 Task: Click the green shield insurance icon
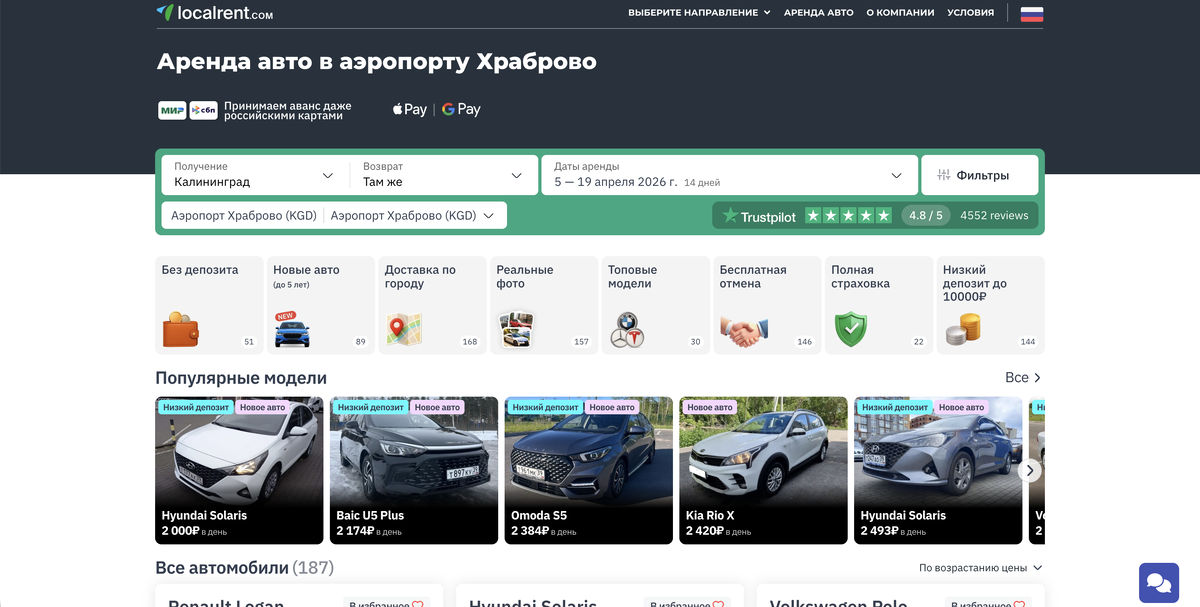click(851, 329)
